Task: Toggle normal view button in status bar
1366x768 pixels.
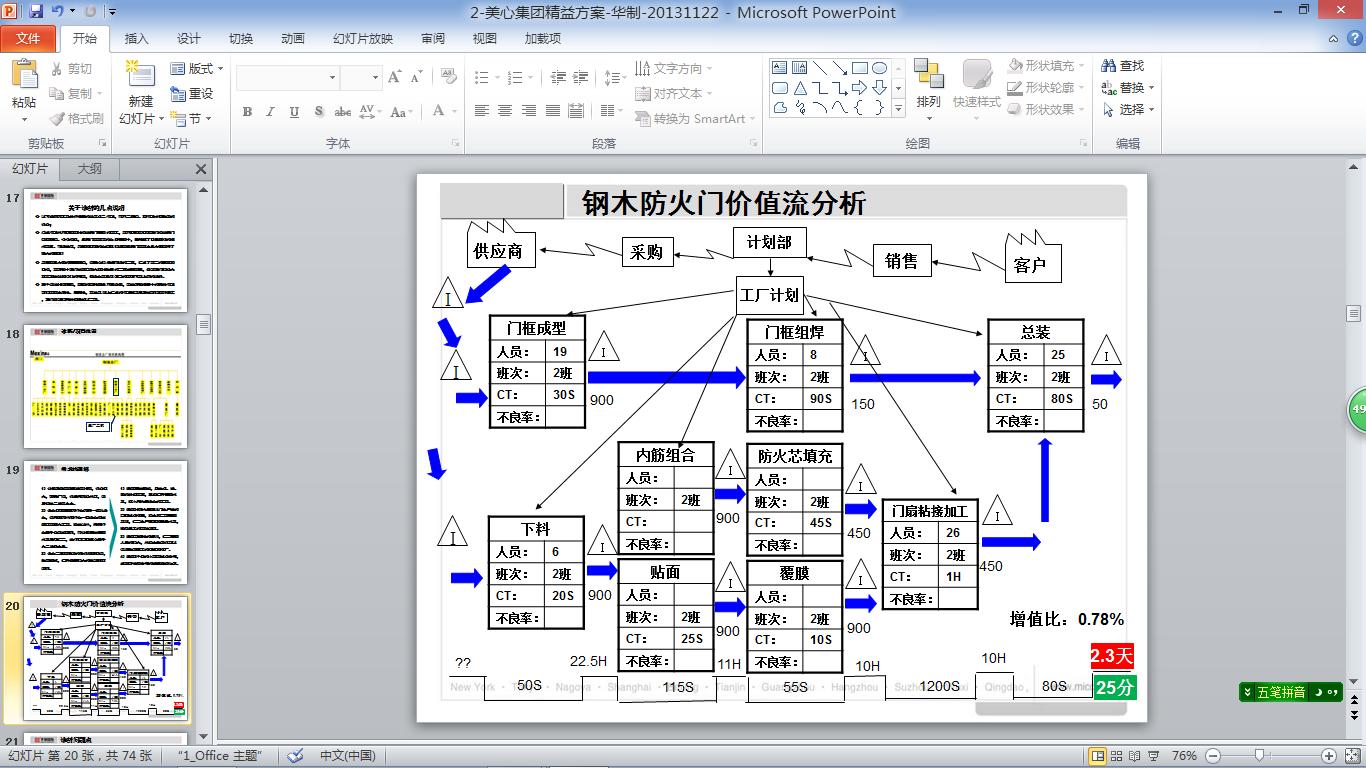Action: point(1098,756)
